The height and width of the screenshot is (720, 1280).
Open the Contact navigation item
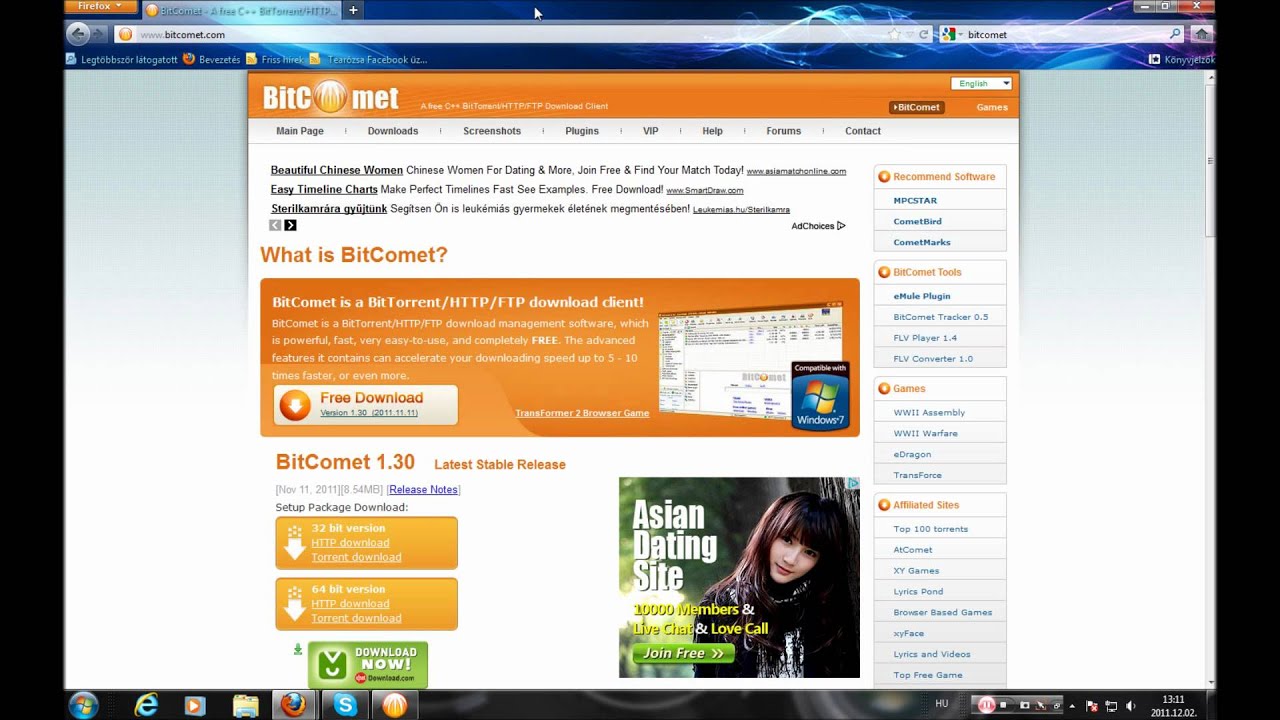(863, 131)
